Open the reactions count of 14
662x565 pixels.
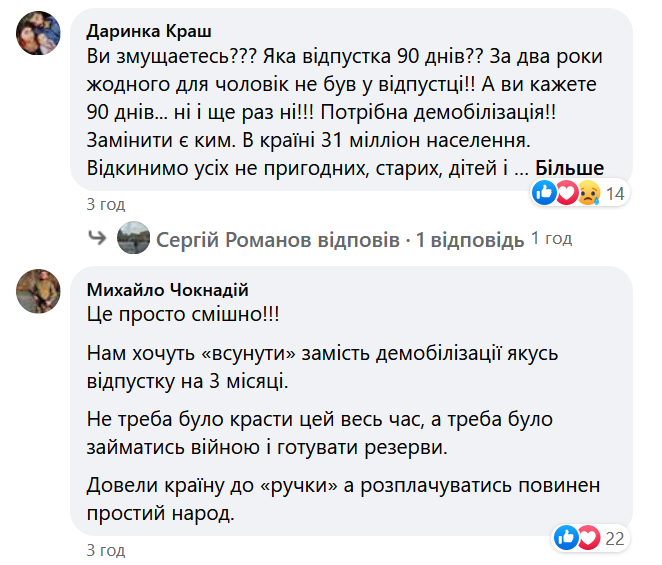tap(615, 193)
